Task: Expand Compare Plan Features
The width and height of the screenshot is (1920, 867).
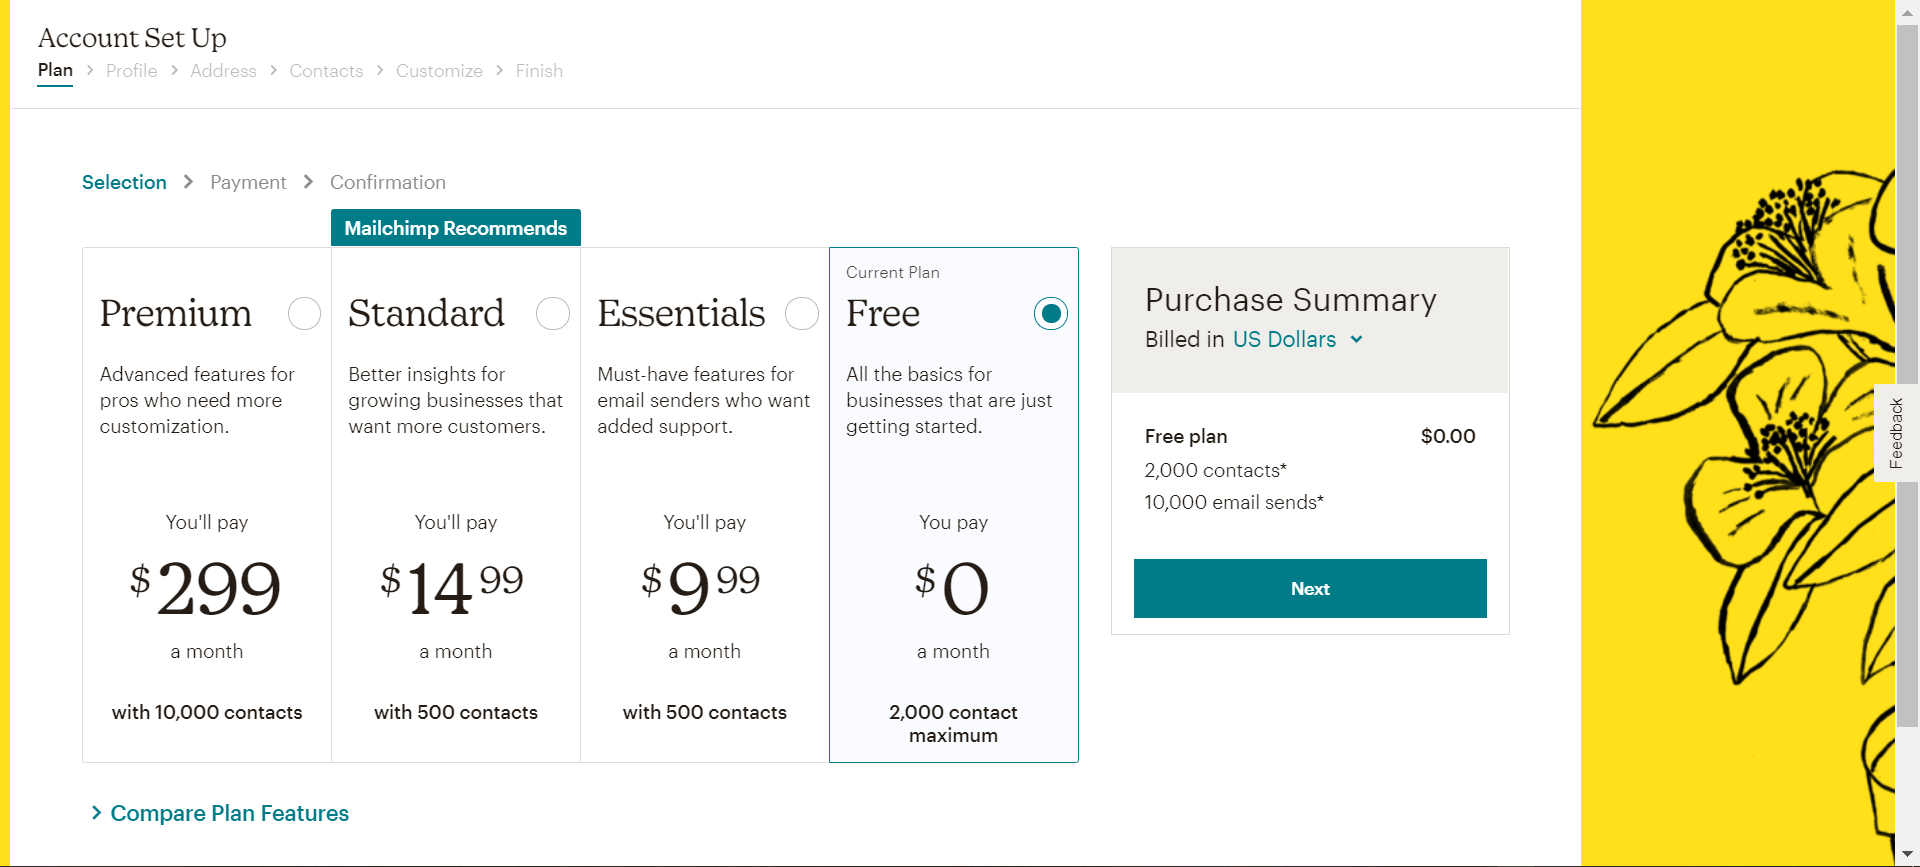Action: 229,814
